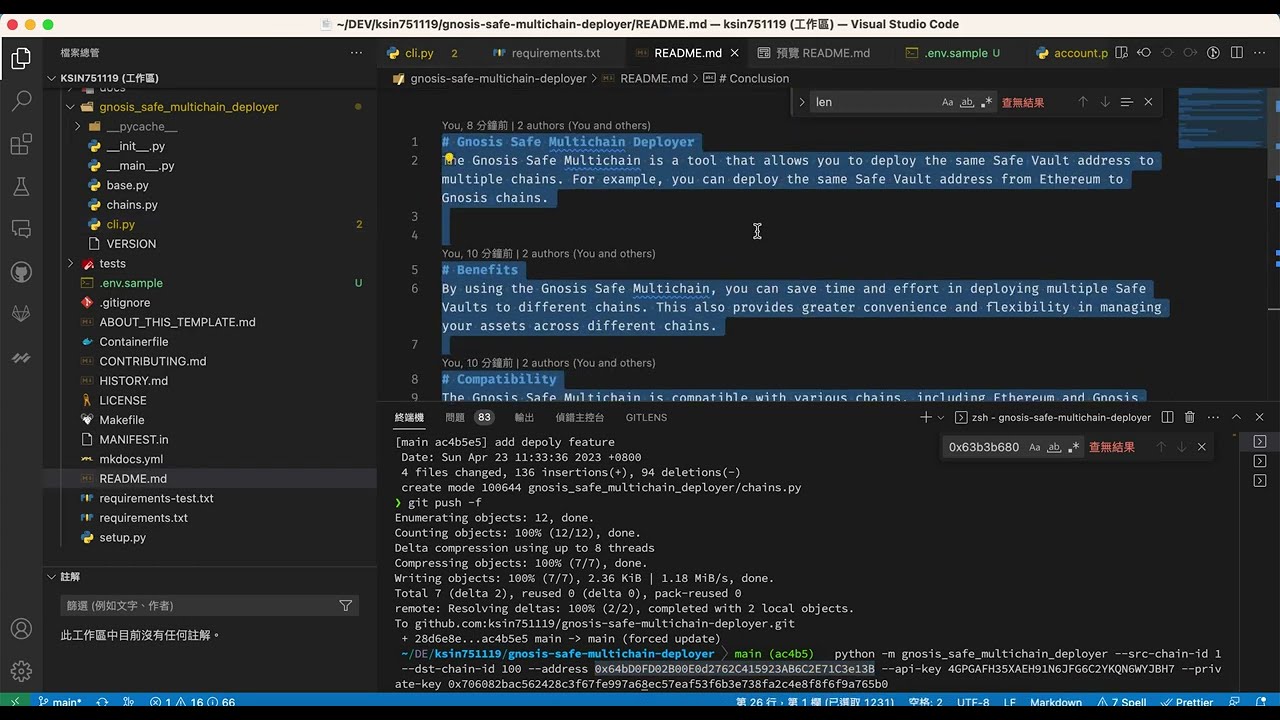Kill the terminal with trash icon
The width and height of the screenshot is (1280, 720).
1189,417
